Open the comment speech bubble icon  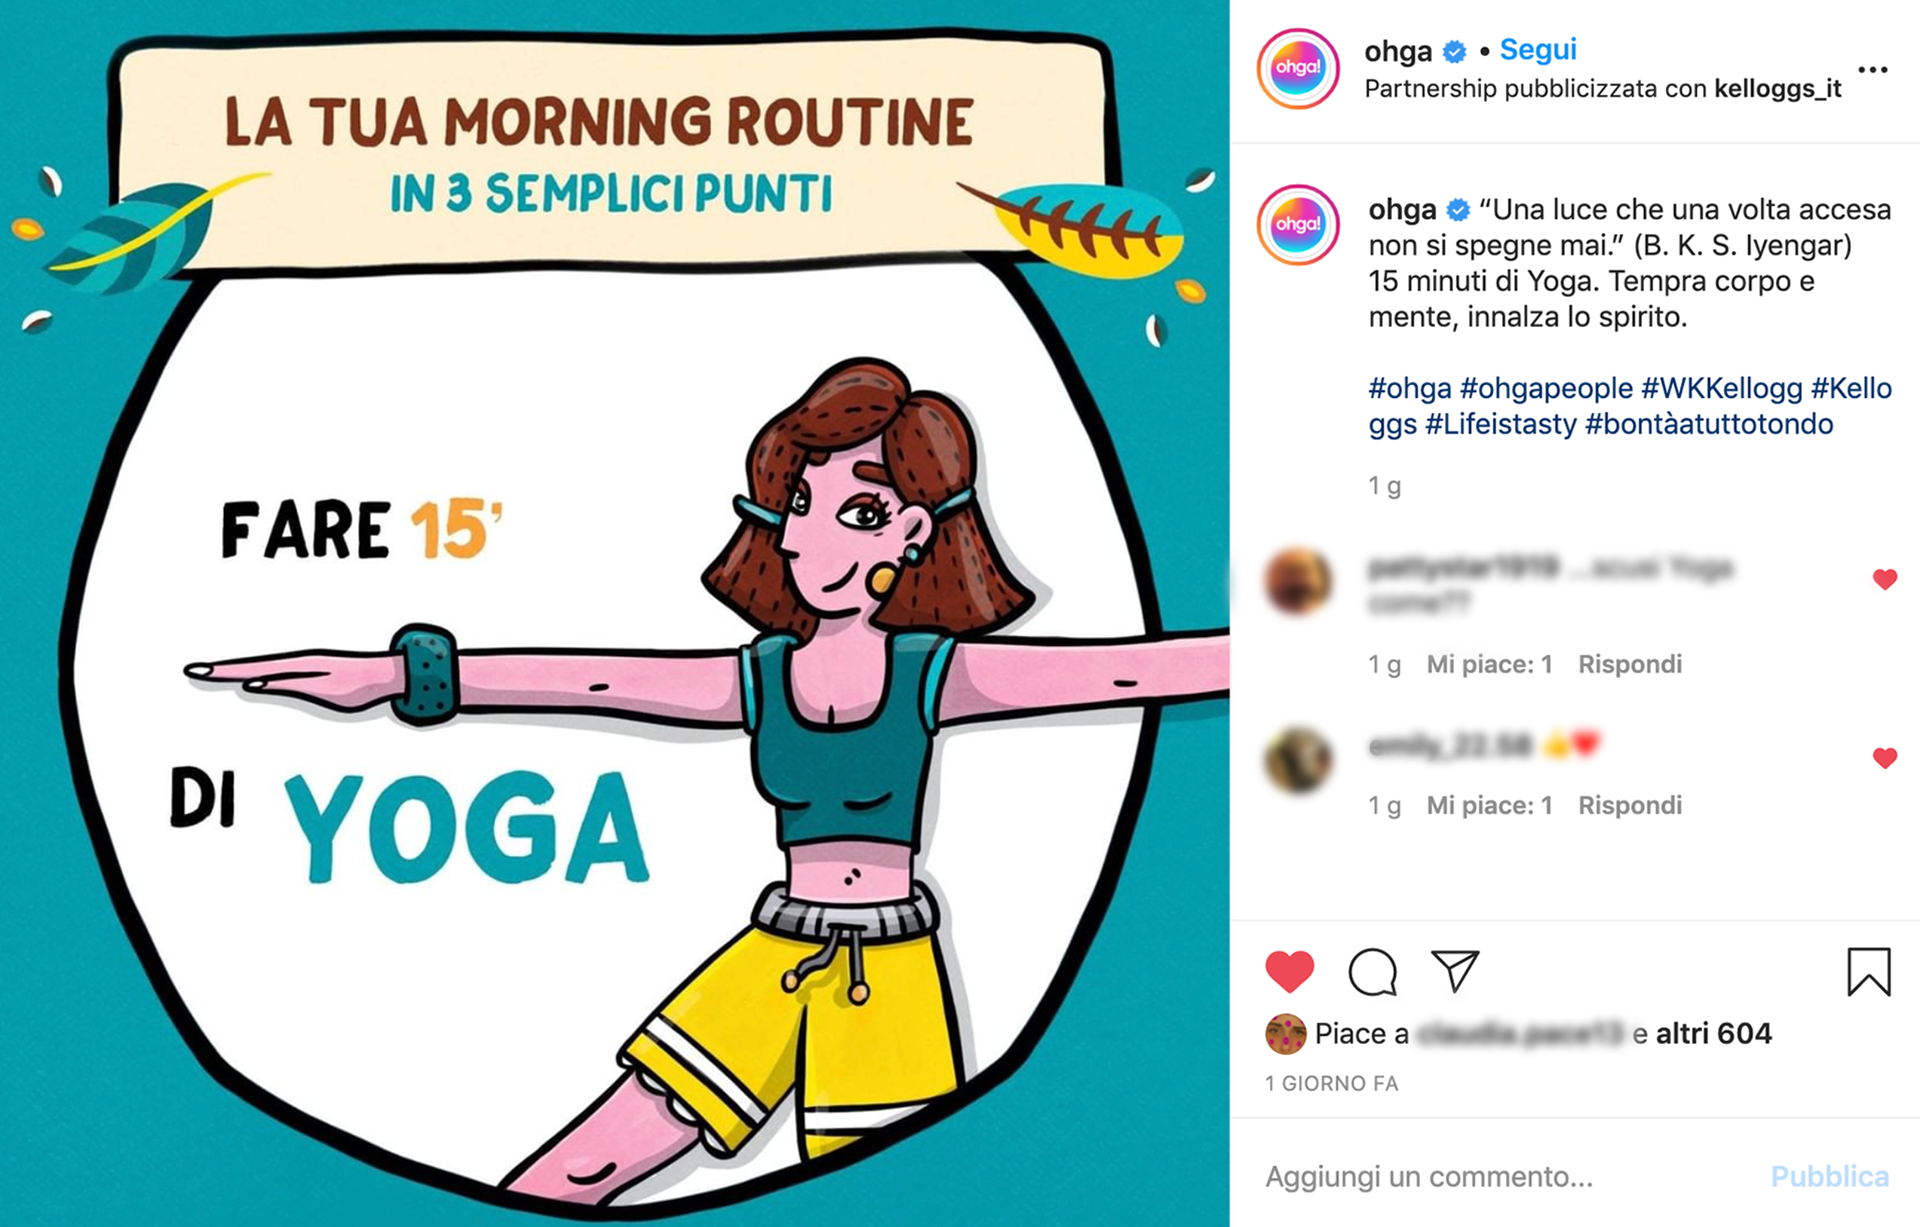1372,971
